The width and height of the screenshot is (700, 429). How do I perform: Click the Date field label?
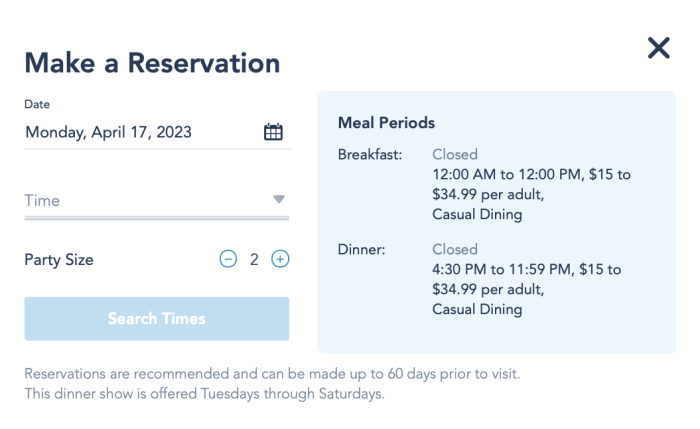pyautogui.click(x=37, y=104)
